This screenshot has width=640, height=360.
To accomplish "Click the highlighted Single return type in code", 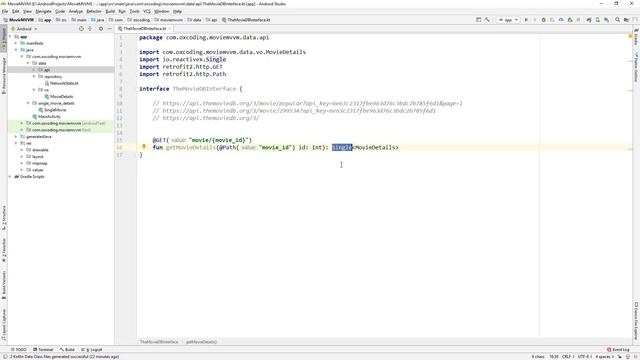I will (x=342, y=147).
